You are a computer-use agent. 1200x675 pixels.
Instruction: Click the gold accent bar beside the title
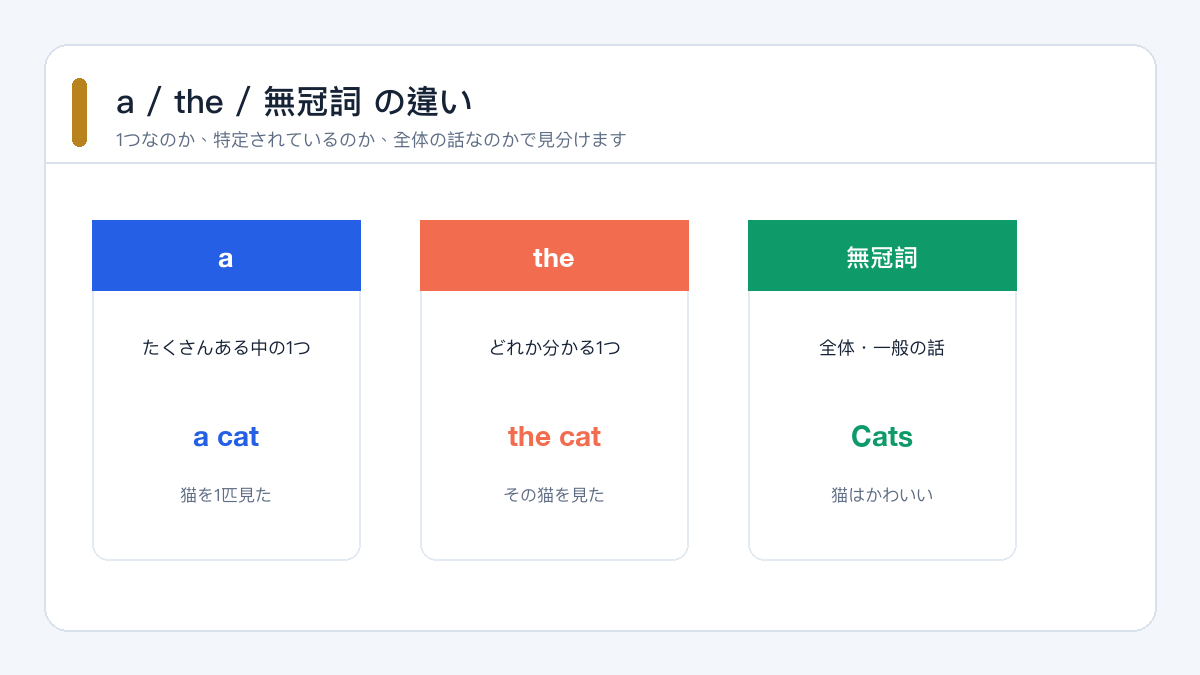pyautogui.click(x=79, y=112)
